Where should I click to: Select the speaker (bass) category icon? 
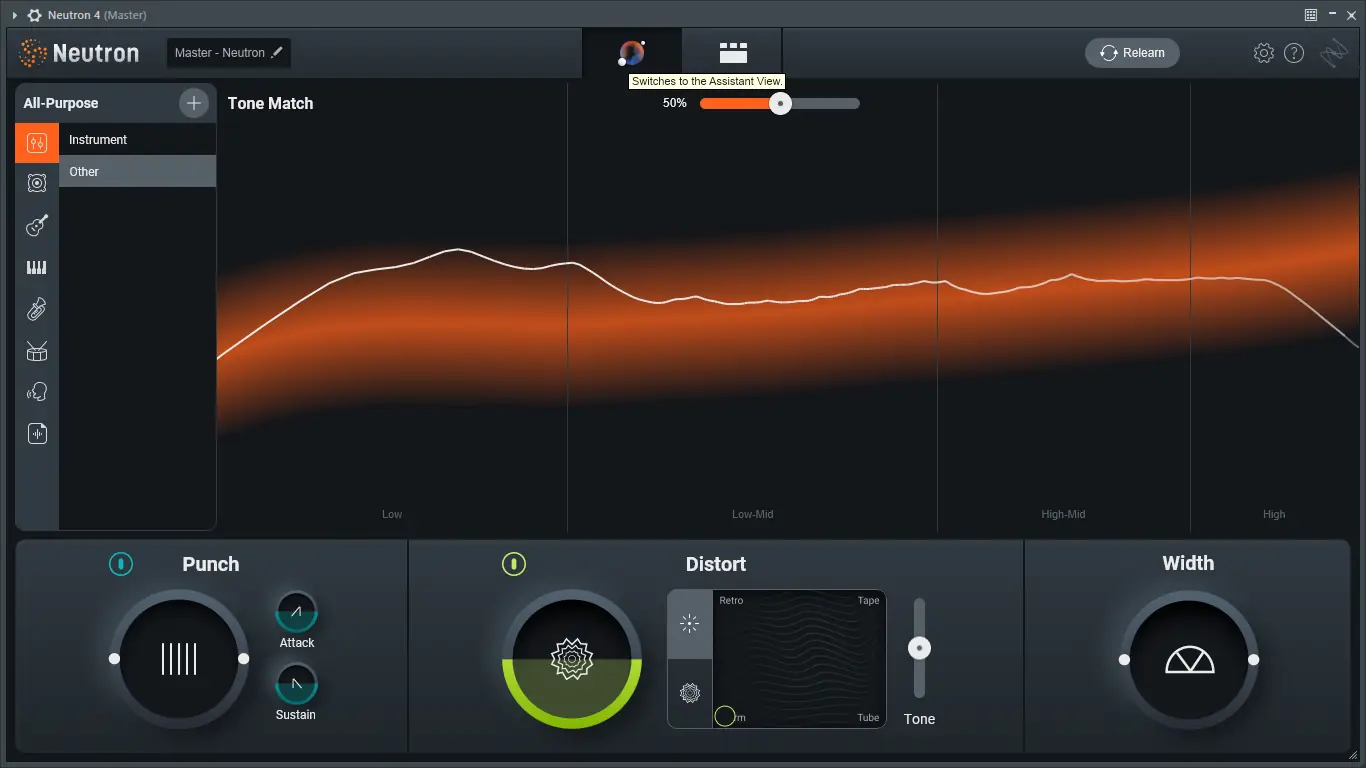(37, 183)
